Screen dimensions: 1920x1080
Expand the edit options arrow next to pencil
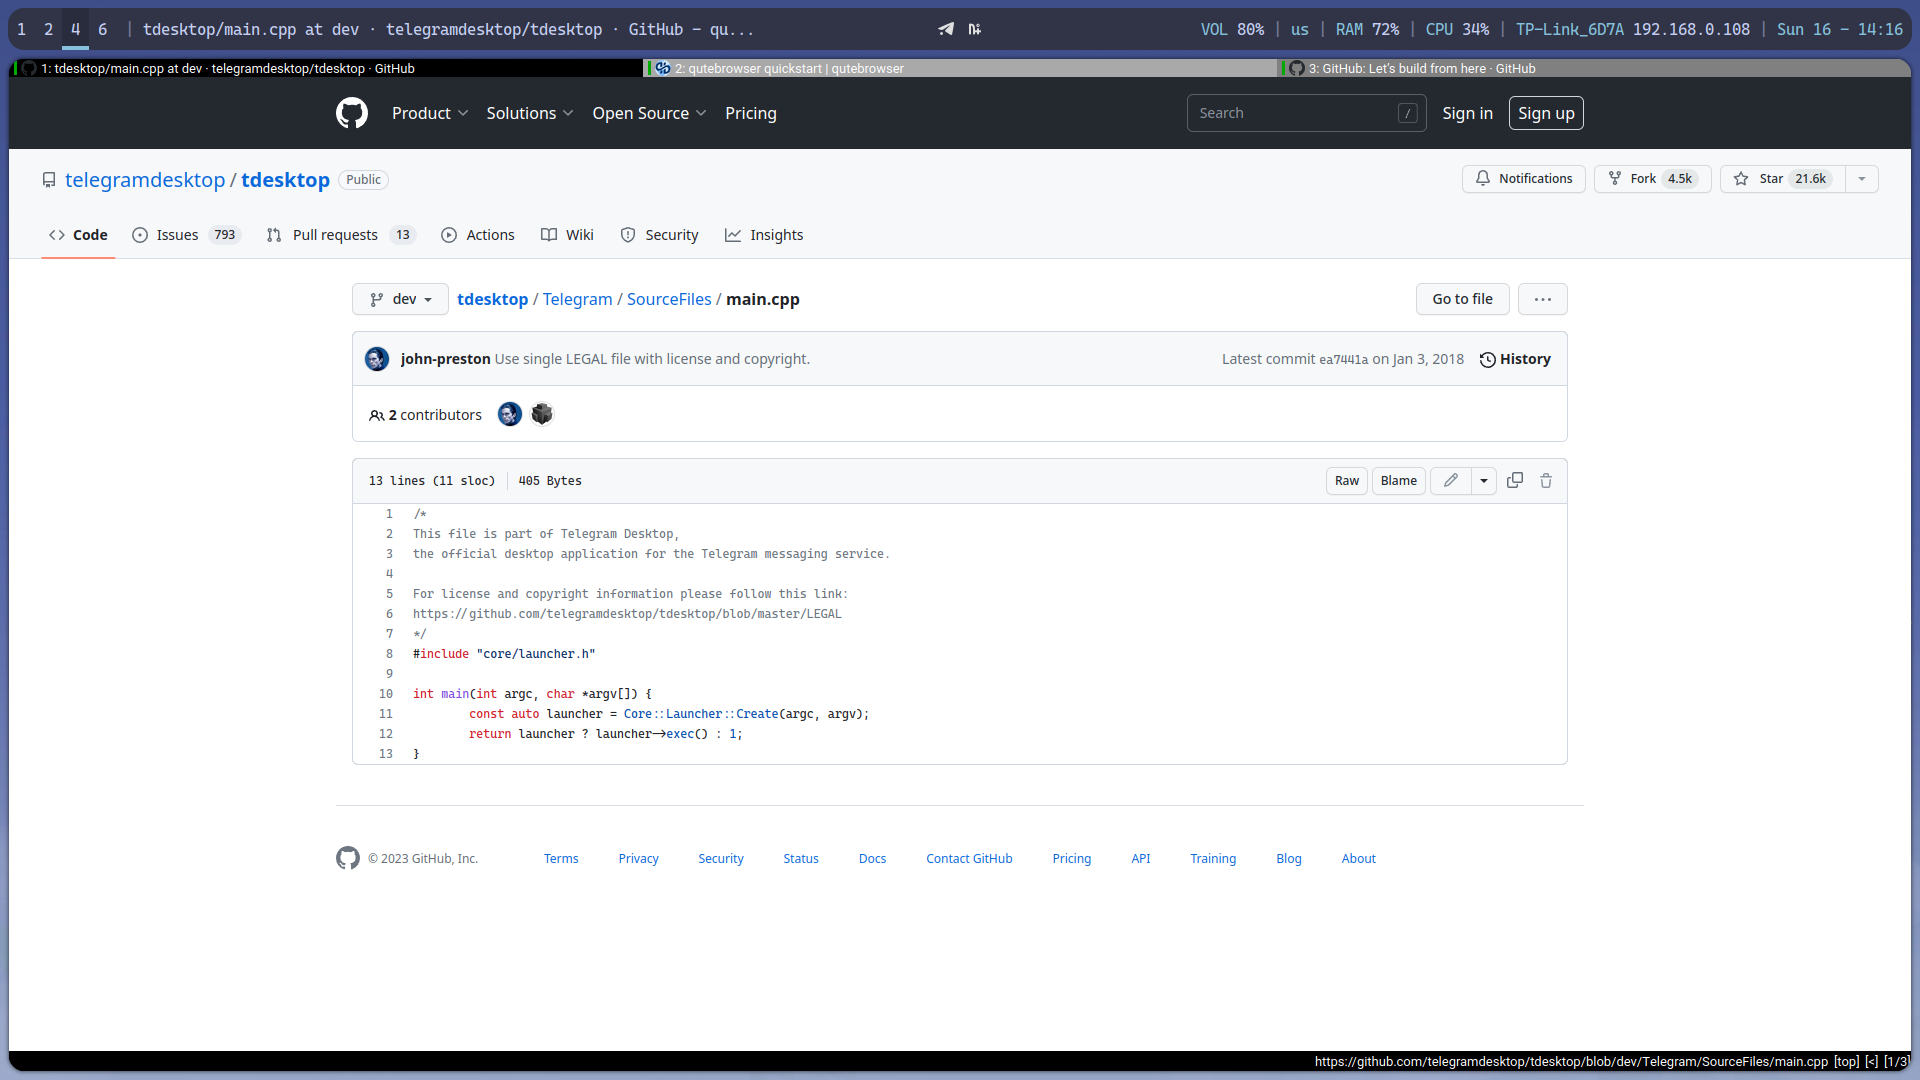pos(1483,481)
